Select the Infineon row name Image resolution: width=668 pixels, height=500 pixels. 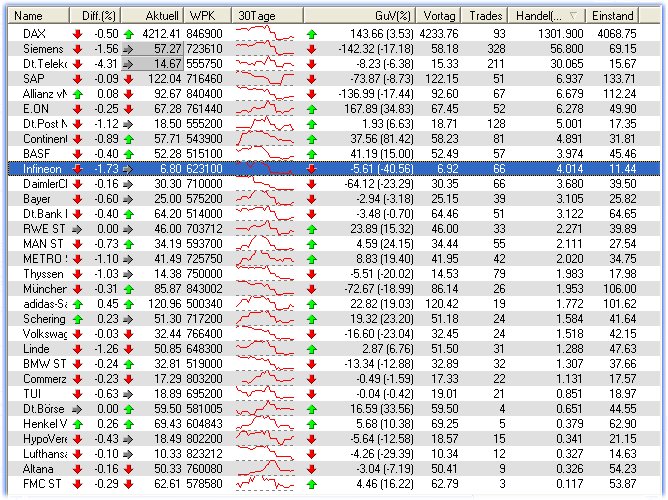tap(42, 169)
